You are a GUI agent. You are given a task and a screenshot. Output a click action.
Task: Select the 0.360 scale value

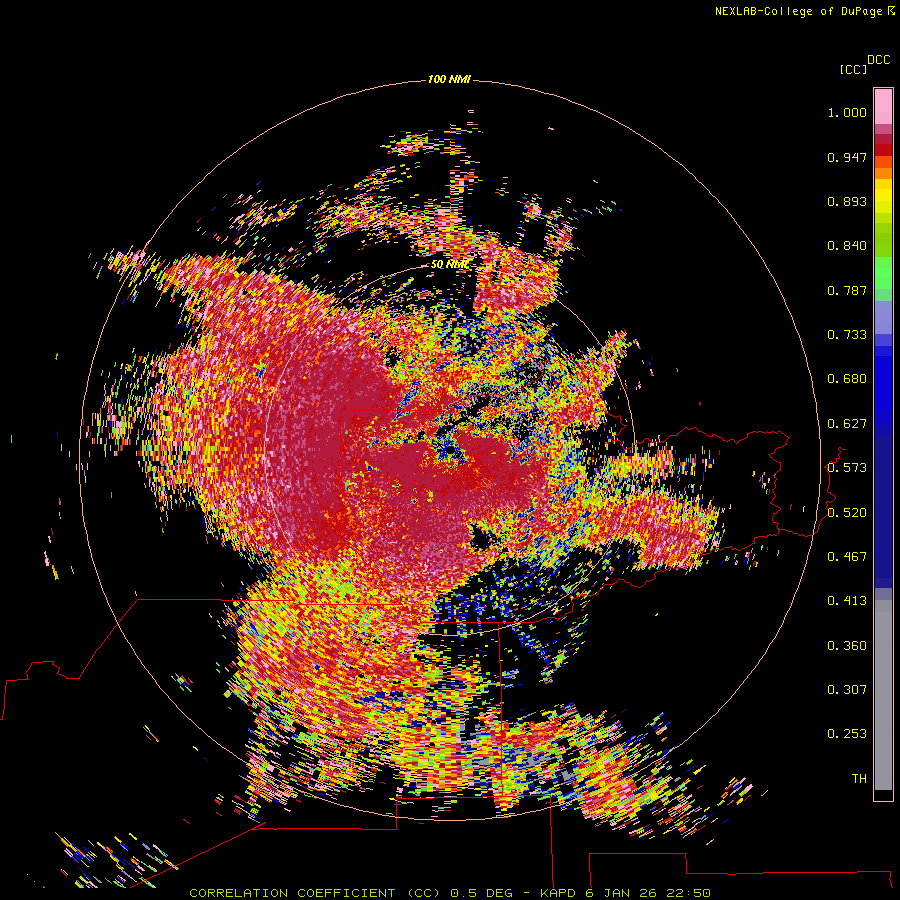coord(847,646)
